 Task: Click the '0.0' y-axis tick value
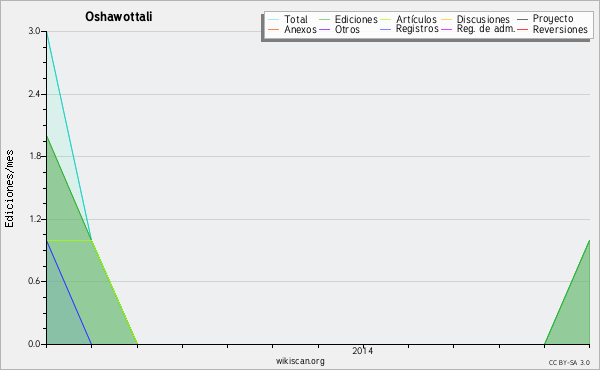[34, 344]
